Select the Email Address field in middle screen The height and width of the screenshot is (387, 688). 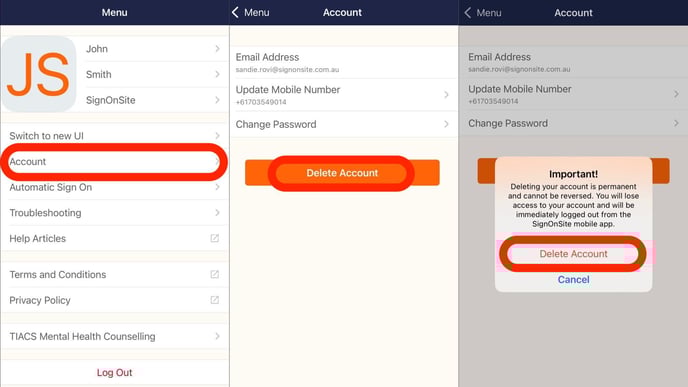[344, 63]
